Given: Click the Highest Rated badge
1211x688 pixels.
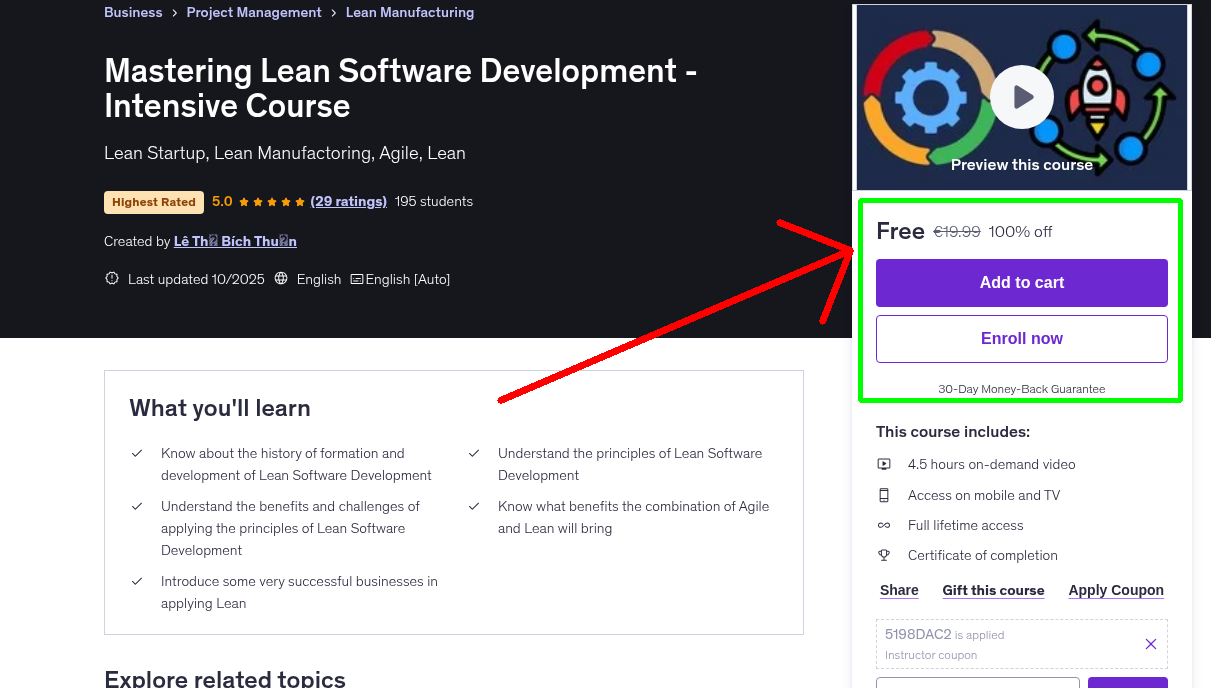Looking at the screenshot, I should pos(153,201).
